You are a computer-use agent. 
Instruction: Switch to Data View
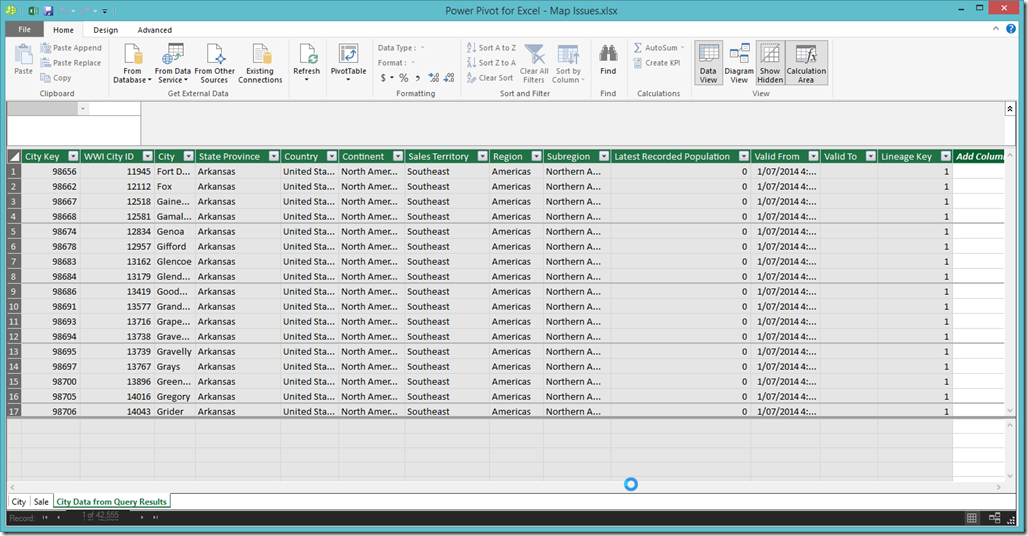point(709,64)
